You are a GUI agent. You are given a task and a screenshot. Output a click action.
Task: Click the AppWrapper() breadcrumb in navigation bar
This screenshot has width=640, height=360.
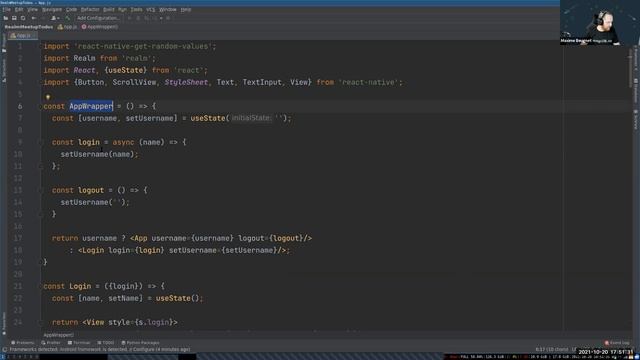pyautogui.click(x=100, y=27)
